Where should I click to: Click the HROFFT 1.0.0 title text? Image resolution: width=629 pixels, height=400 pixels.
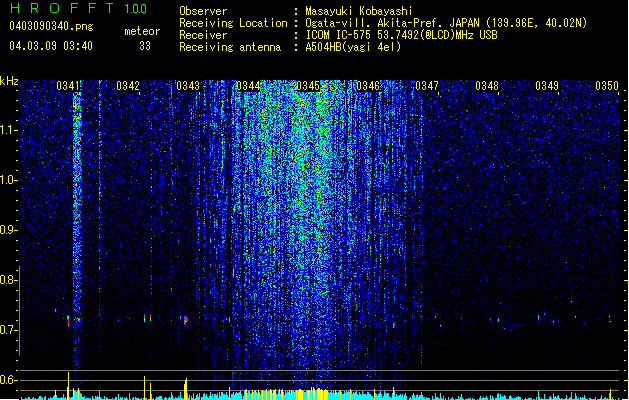[78, 8]
